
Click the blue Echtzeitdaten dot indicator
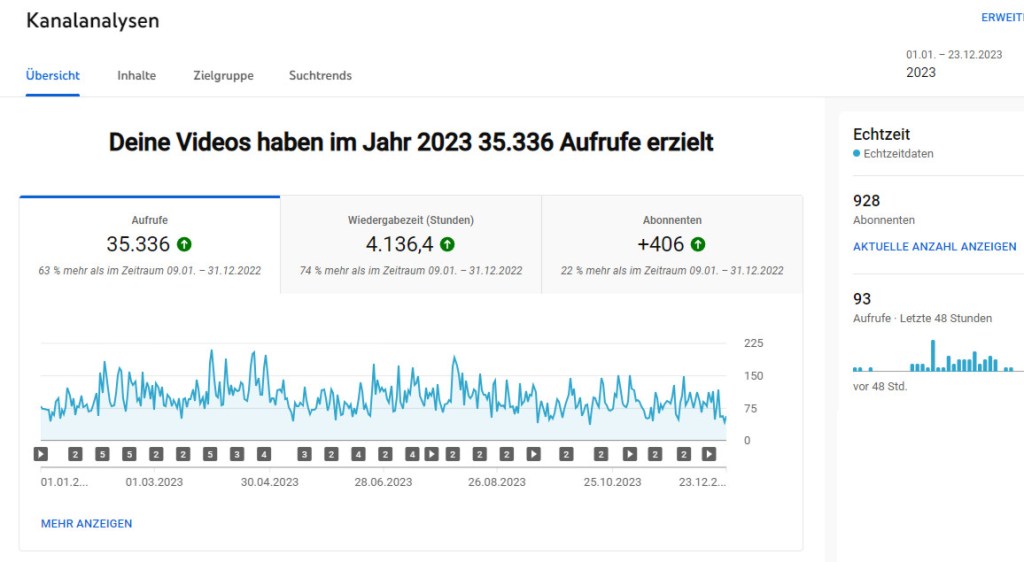coord(857,154)
